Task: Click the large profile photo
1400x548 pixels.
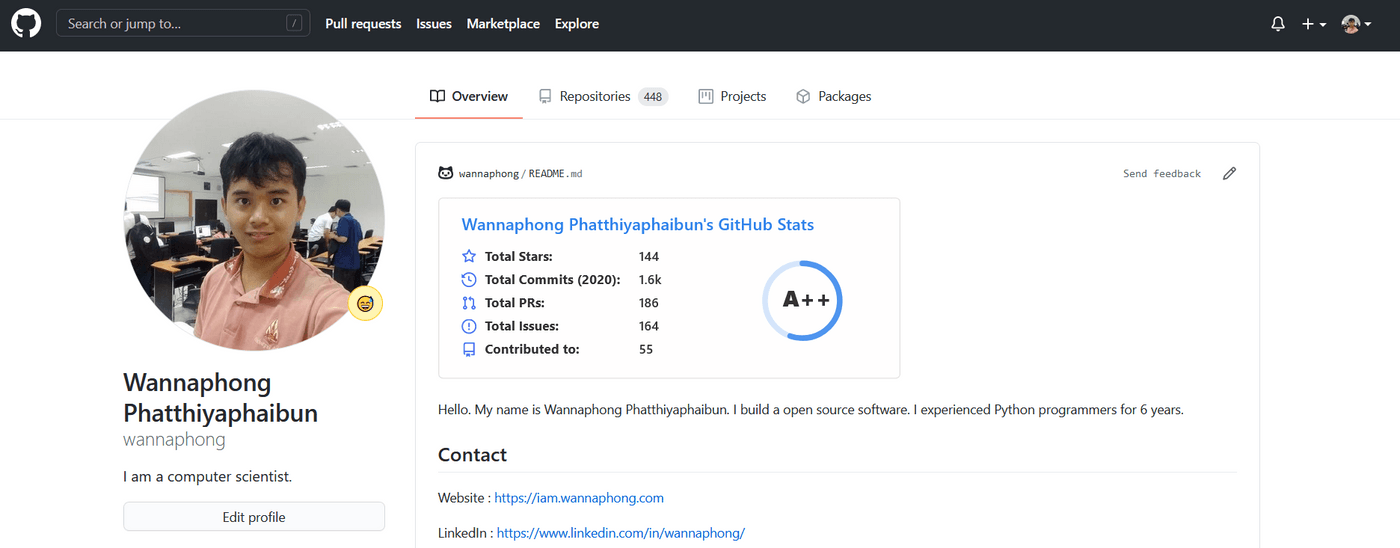Action: click(254, 220)
